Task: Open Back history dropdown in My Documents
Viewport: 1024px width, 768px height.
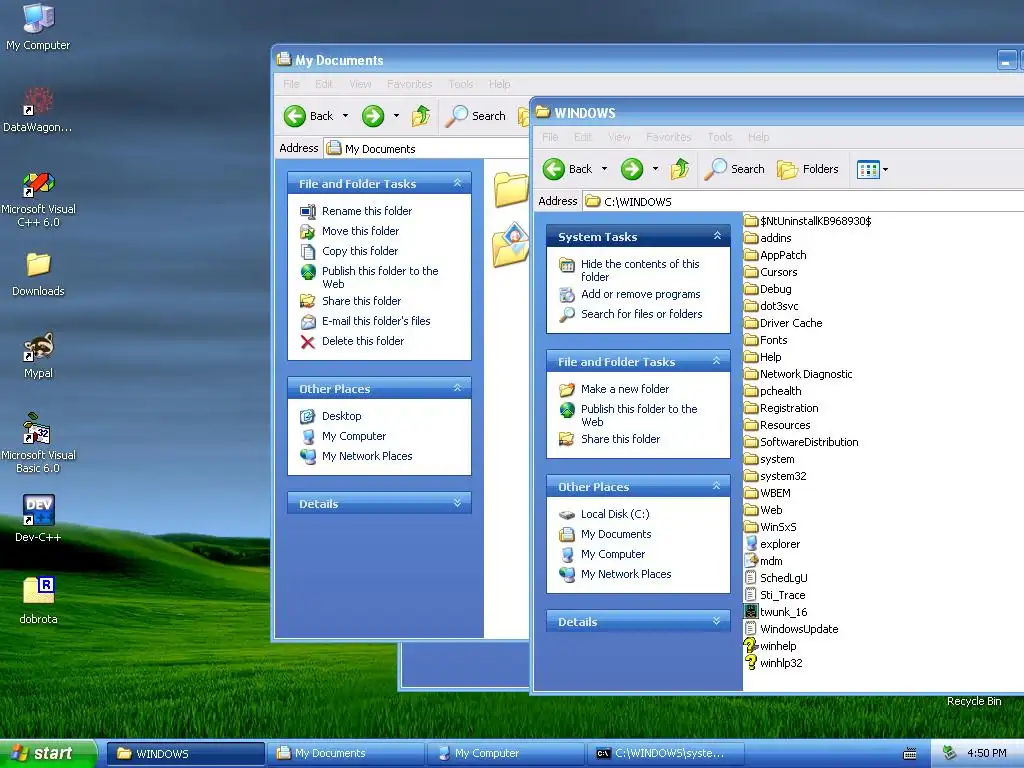Action: point(345,116)
